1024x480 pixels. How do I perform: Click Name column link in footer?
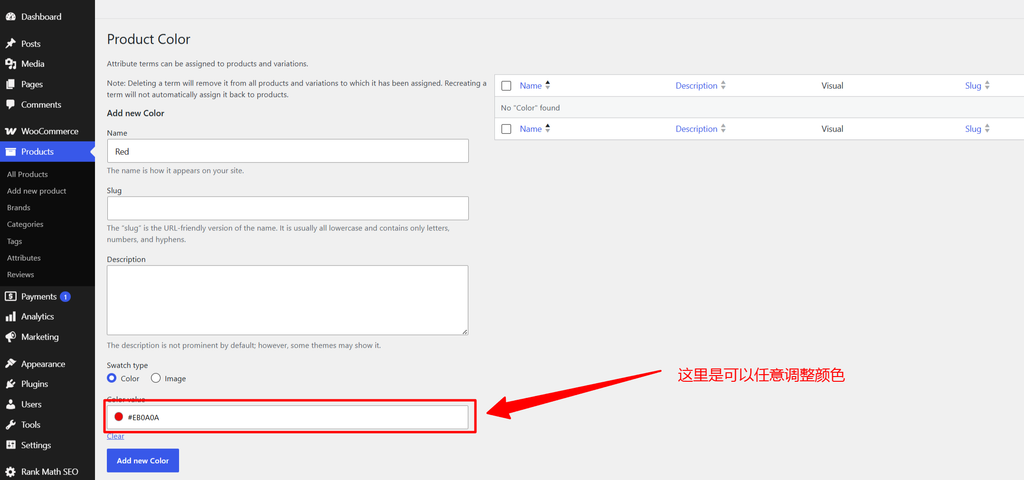[x=530, y=129]
